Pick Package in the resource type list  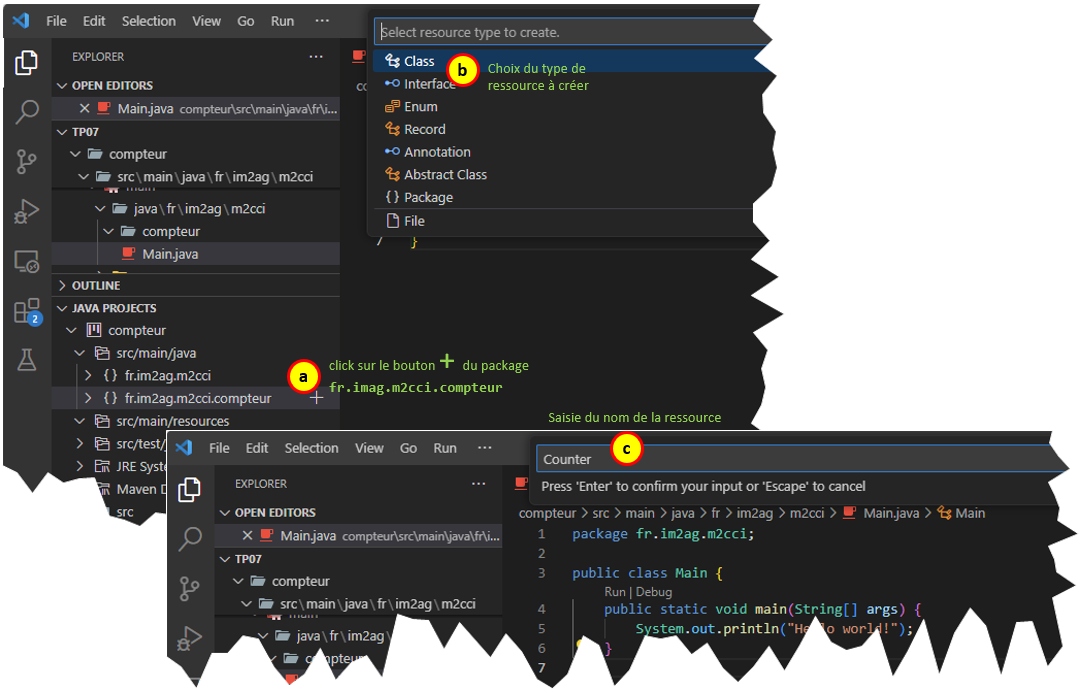tap(428, 197)
